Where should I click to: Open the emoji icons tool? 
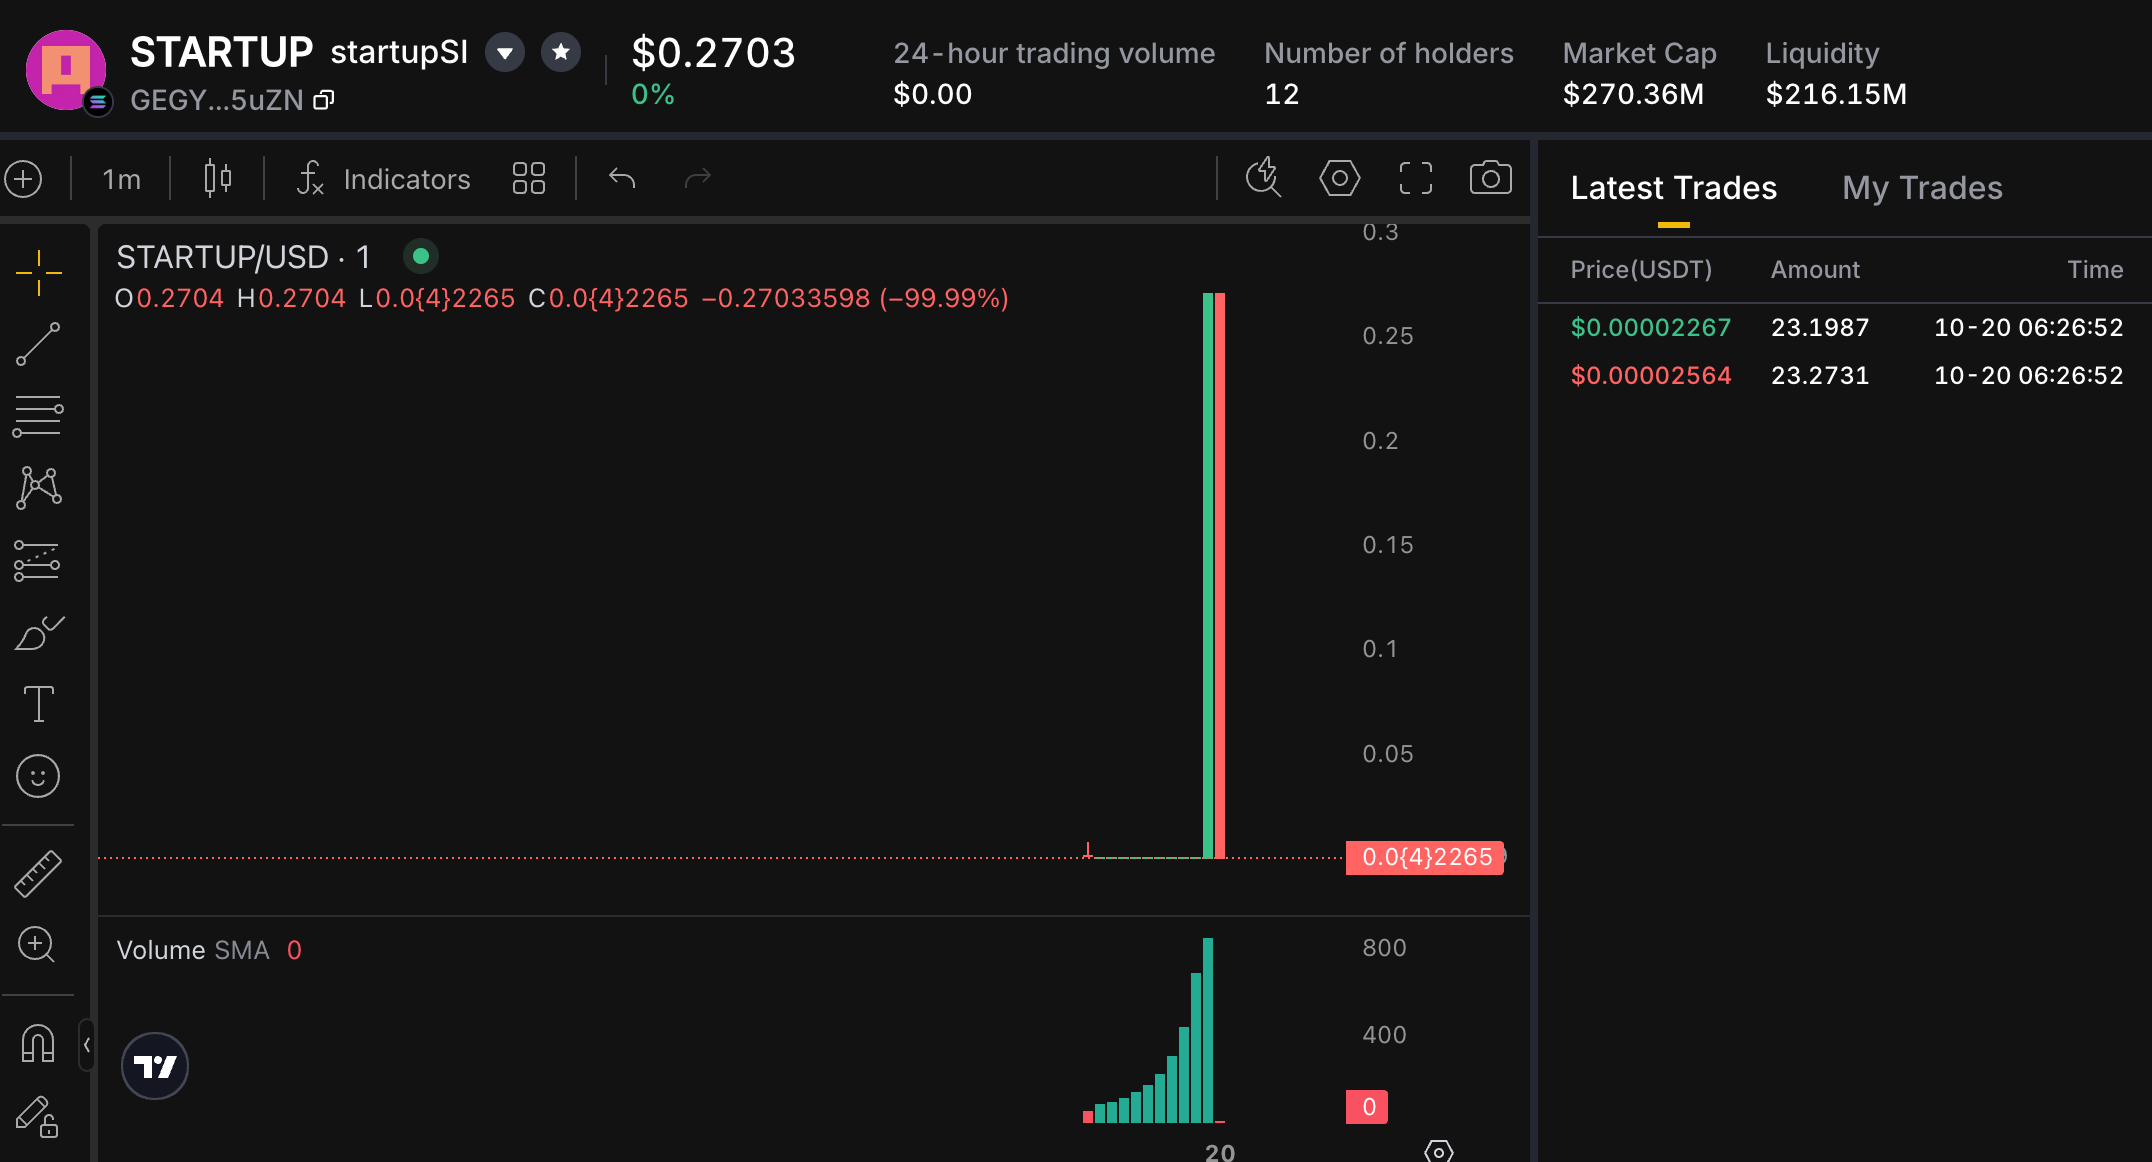tap(38, 776)
